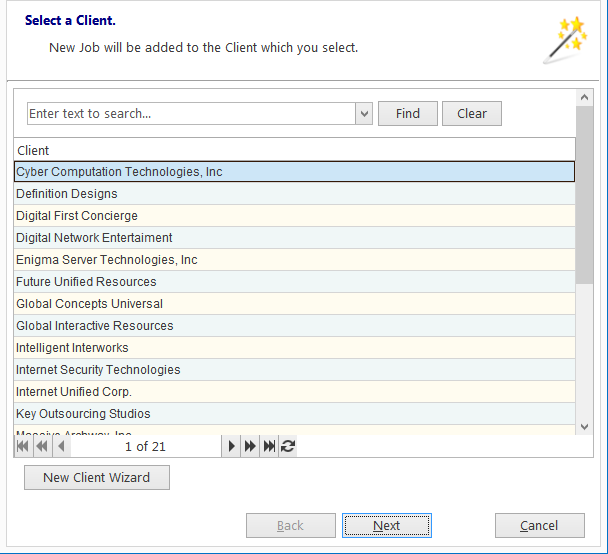Sort by the Client column header

click(x=295, y=150)
